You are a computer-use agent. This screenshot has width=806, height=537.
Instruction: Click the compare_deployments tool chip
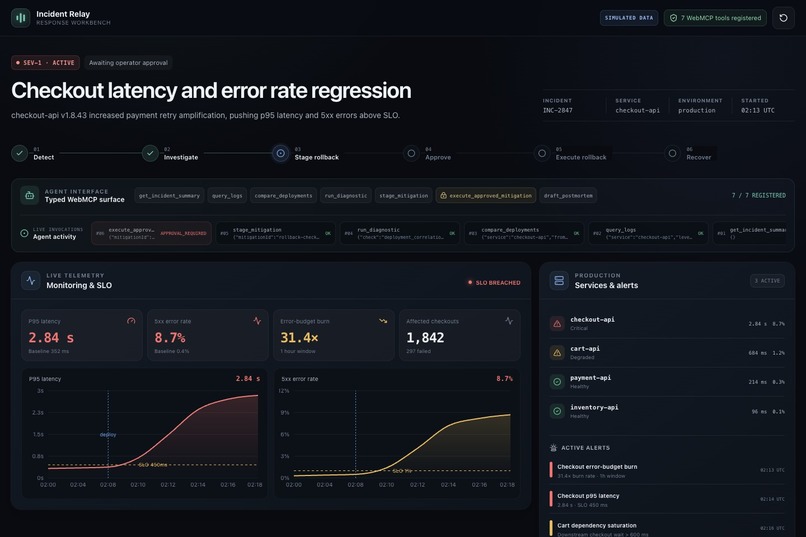pos(283,196)
